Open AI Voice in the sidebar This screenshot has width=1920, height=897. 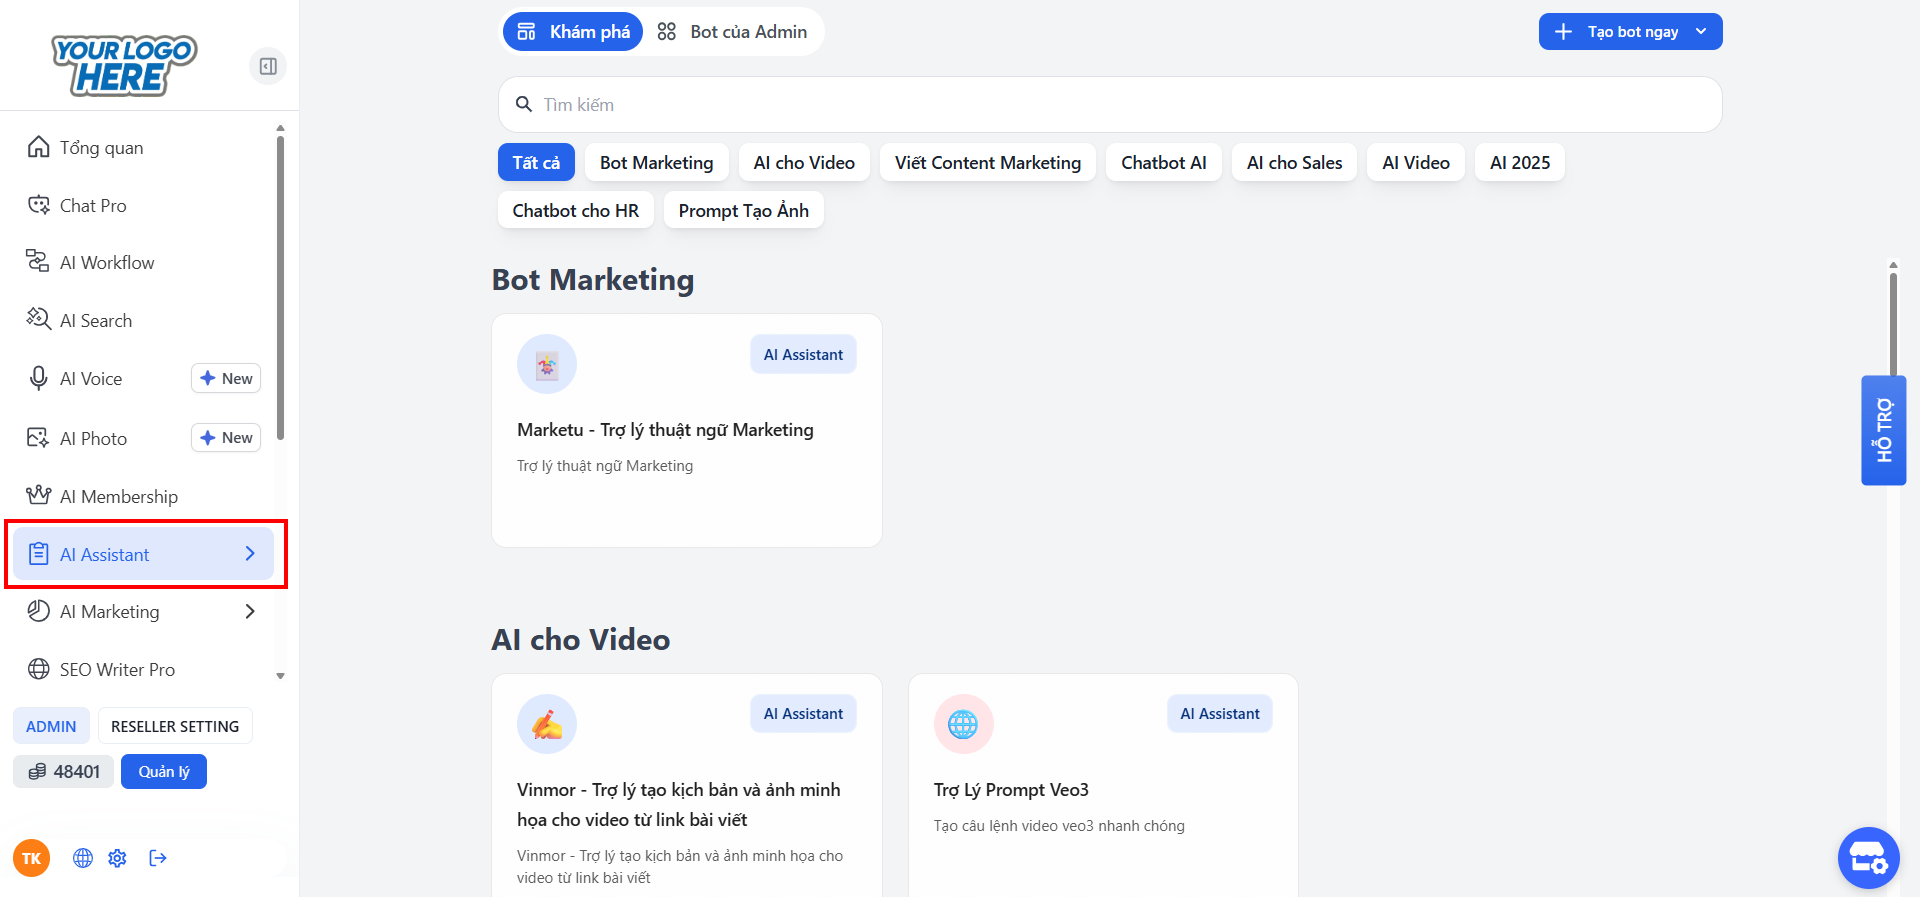(91, 379)
